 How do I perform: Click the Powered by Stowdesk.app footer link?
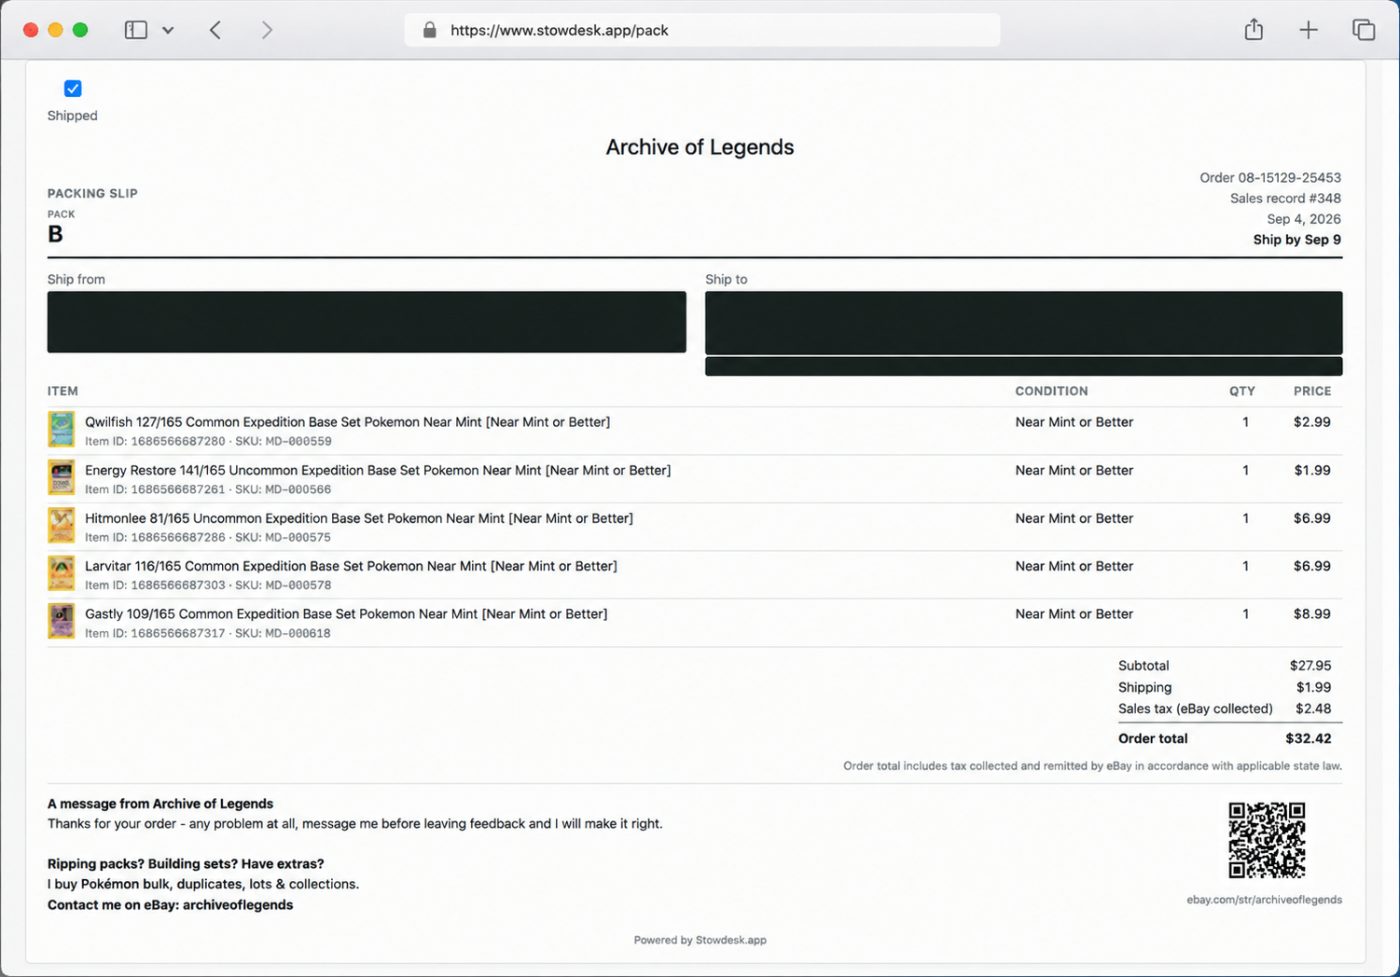[700, 940]
